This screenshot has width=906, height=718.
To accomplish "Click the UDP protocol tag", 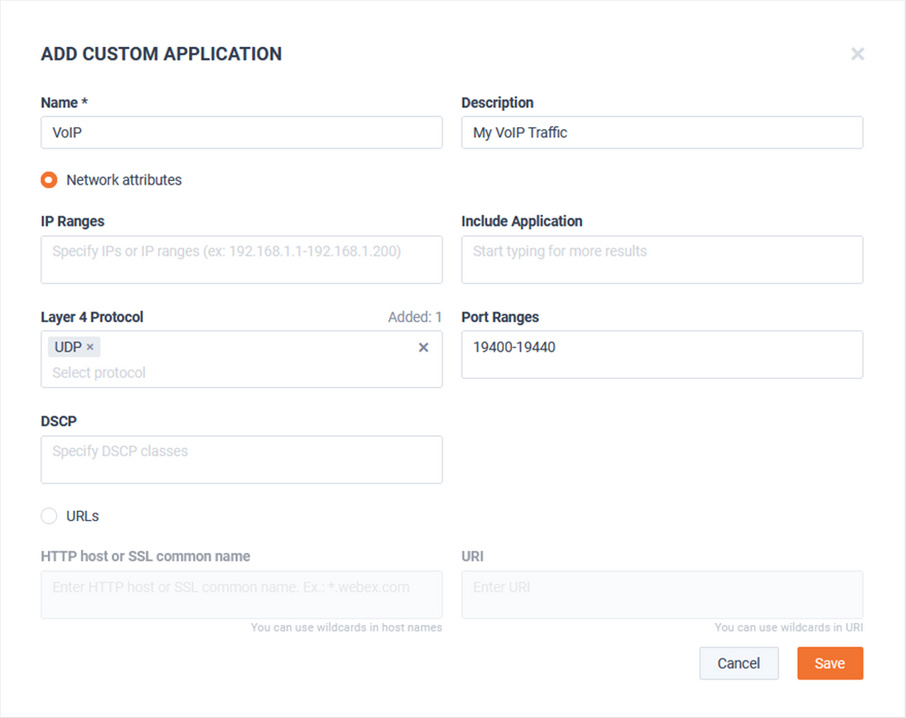I will tap(68, 347).
